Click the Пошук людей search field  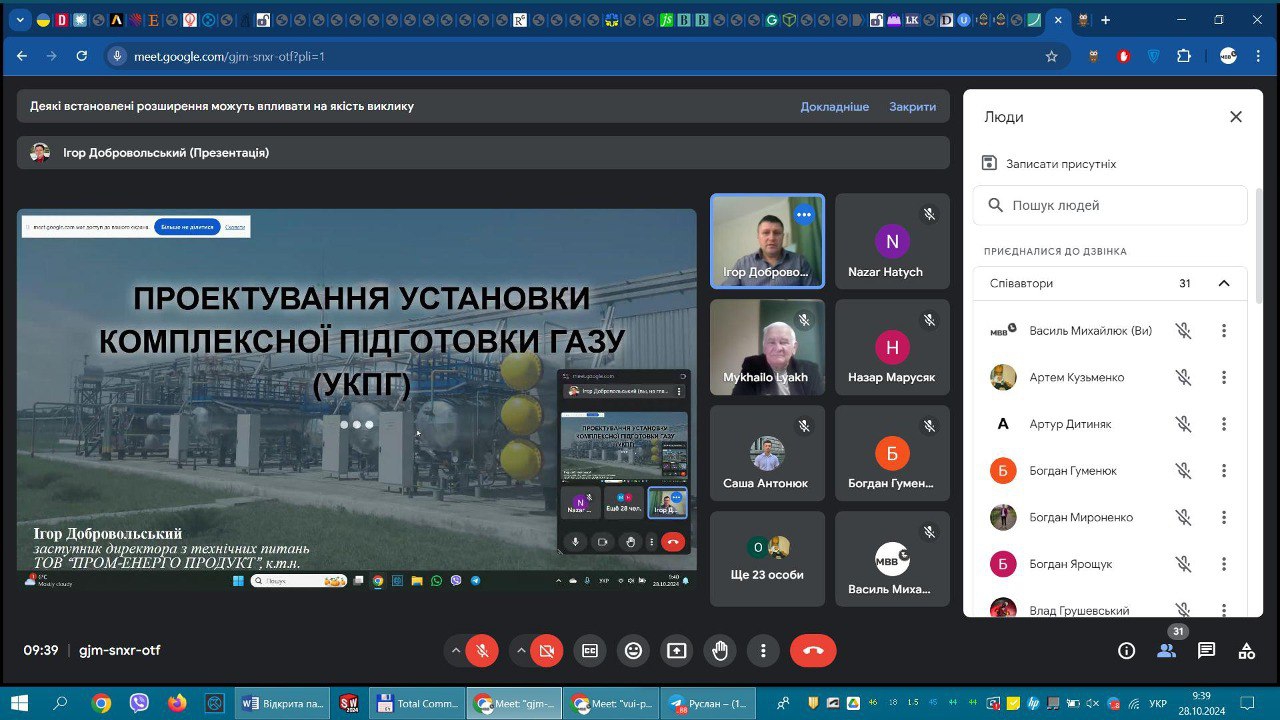[1110, 205]
